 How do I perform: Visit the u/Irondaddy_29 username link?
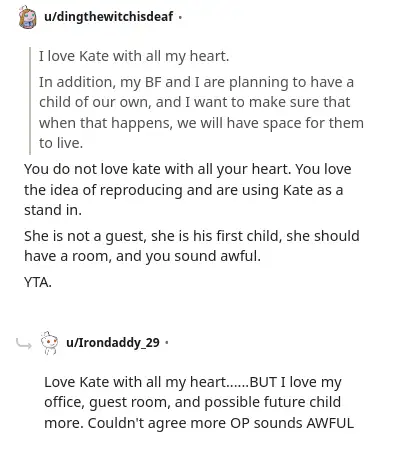pyautogui.click(x=113, y=342)
